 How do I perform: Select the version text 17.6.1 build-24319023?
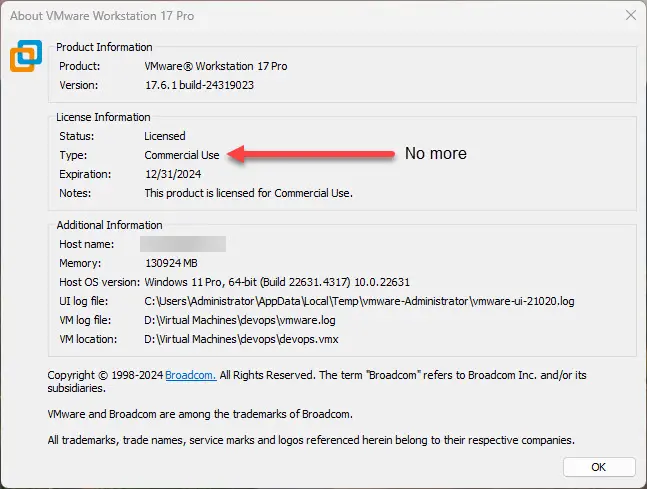pos(199,85)
